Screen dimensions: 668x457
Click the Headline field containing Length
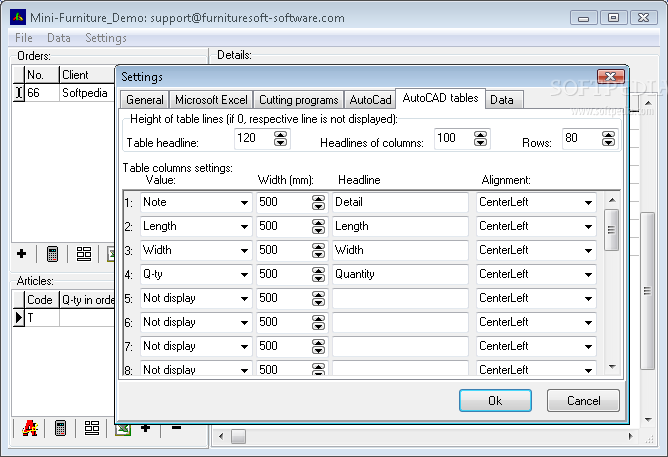pyautogui.click(x=400, y=226)
